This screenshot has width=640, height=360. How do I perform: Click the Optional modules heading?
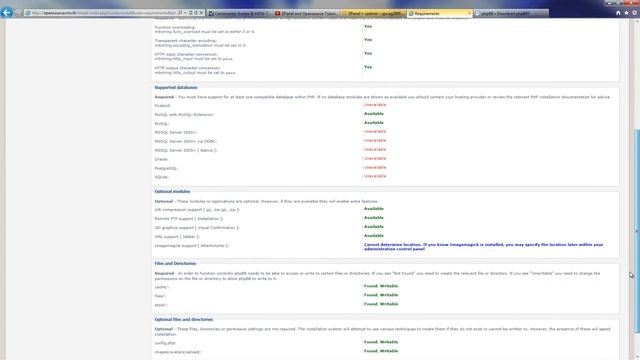[172, 191]
